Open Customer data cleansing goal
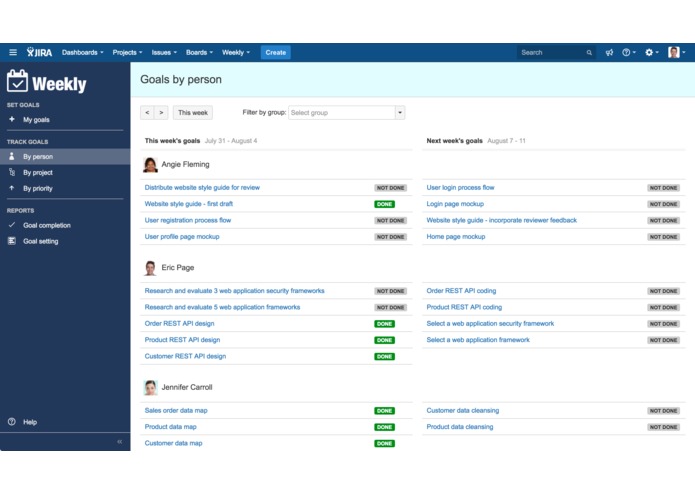This screenshot has height=494, width=695. 463,410
